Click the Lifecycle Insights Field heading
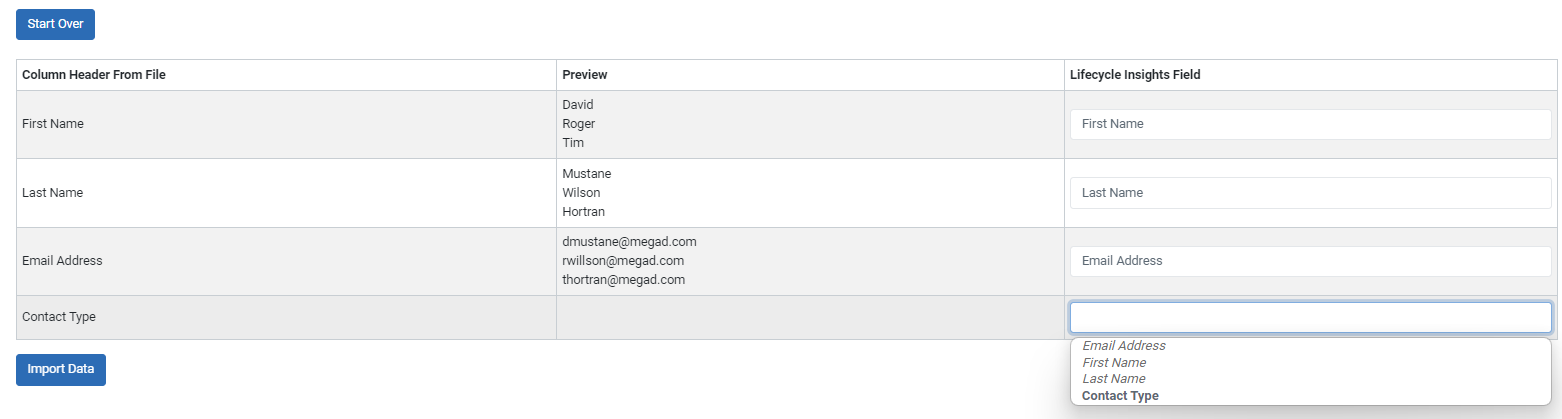This screenshot has width=1562, height=419. pos(1135,75)
